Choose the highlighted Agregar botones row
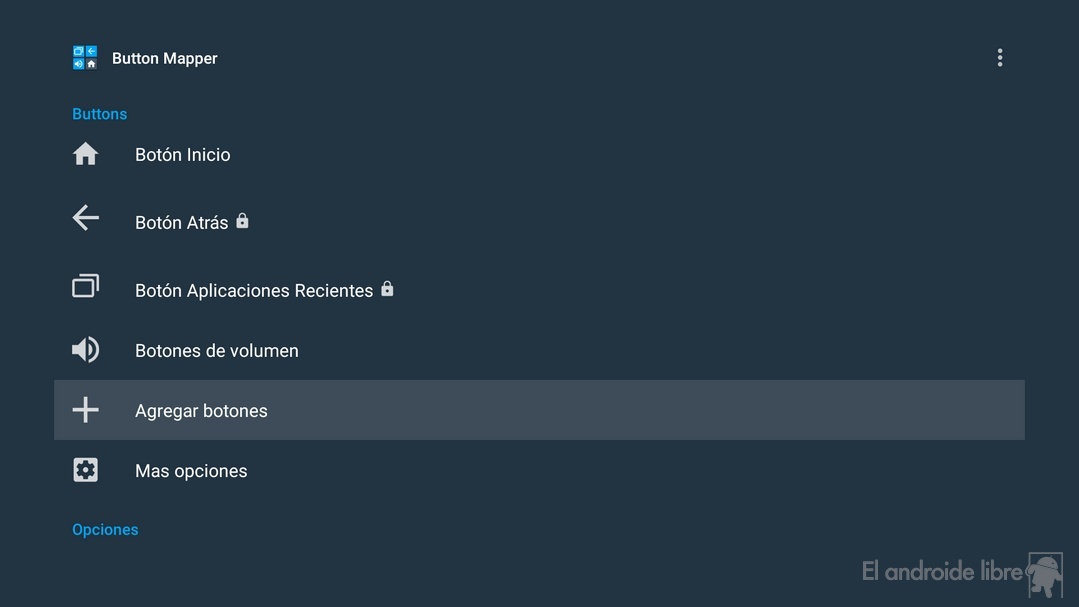Viewport: 1079px width, 607px height. click(x=539, y=410)
